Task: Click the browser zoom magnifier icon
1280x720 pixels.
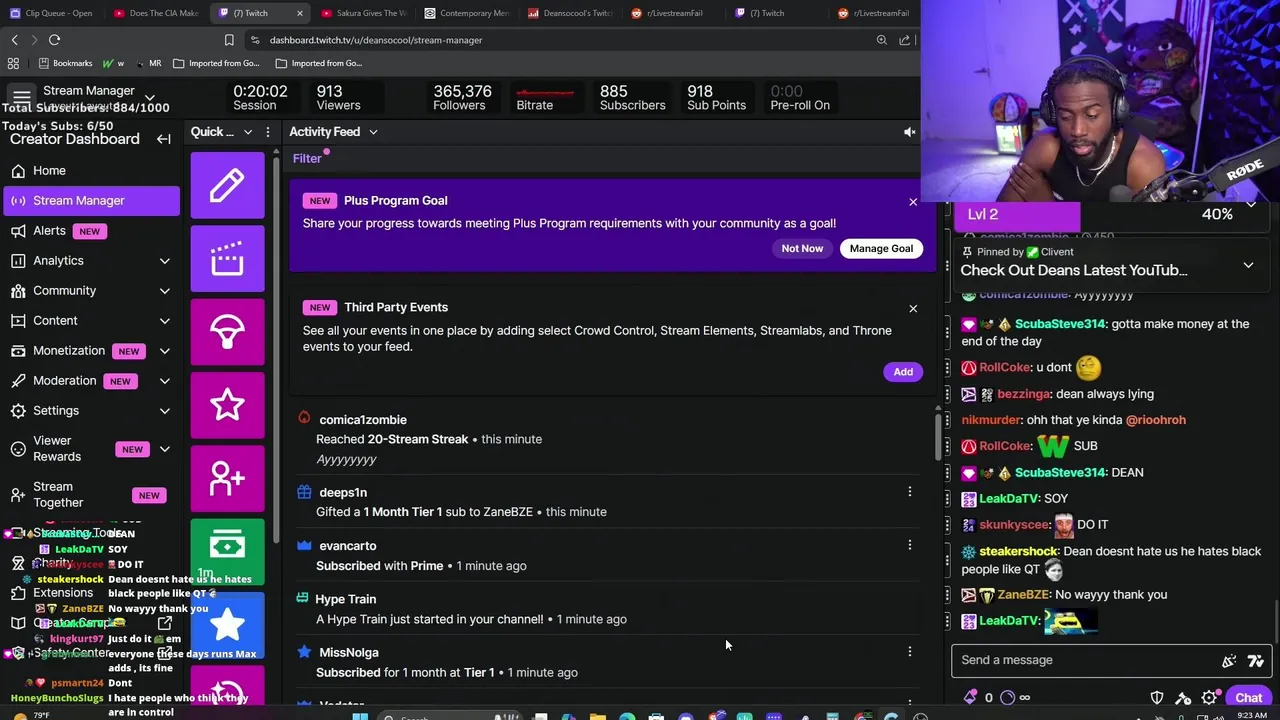Action: tap(881, 40)
